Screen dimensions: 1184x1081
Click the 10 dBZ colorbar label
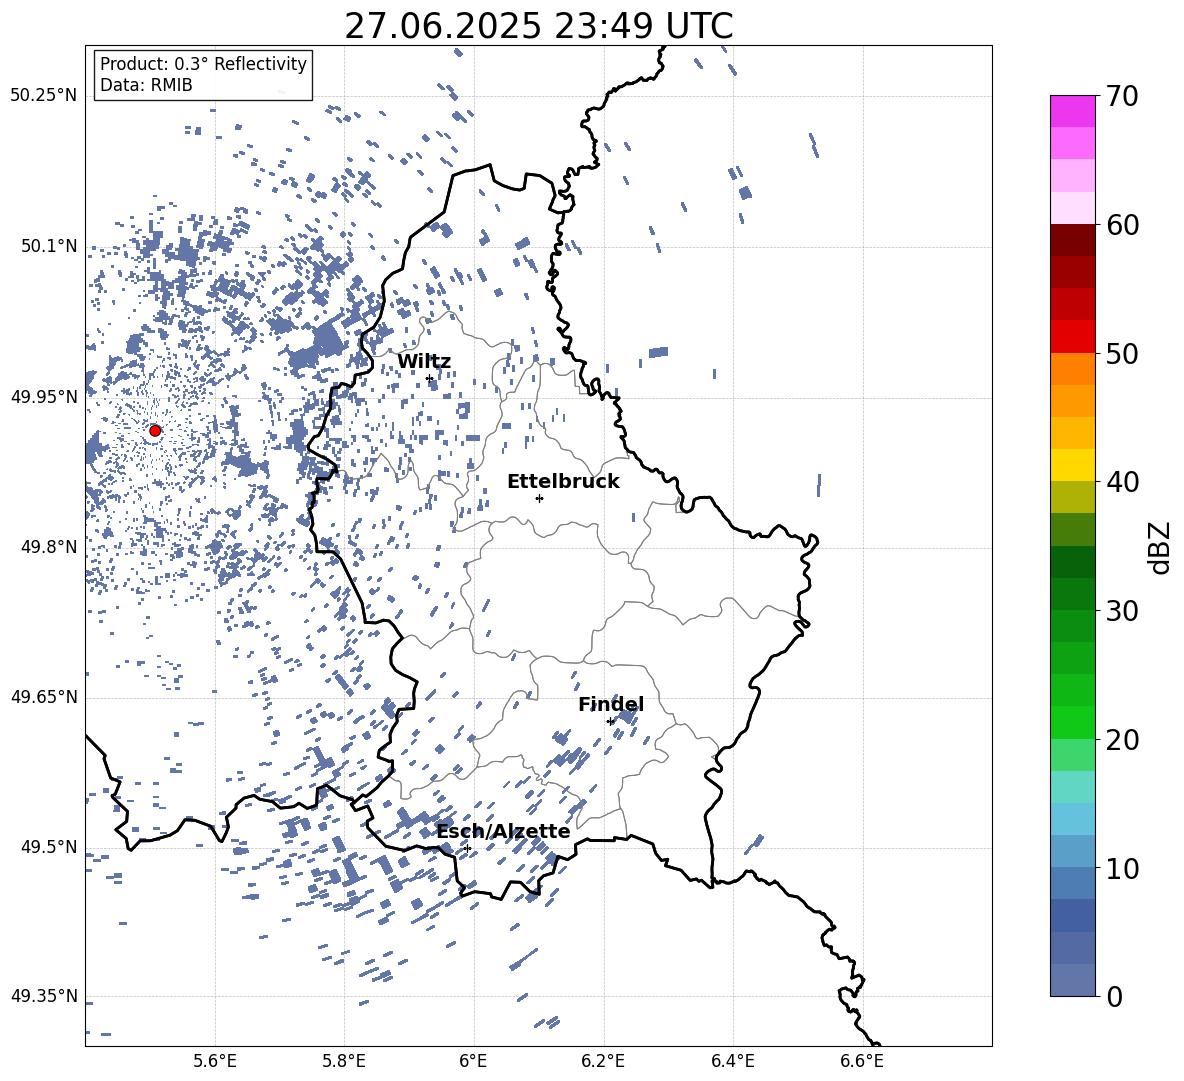tap(1122, 869)
